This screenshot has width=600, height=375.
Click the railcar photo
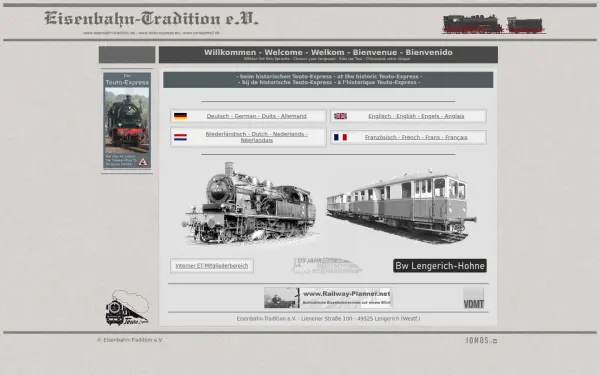pos(401,206)
